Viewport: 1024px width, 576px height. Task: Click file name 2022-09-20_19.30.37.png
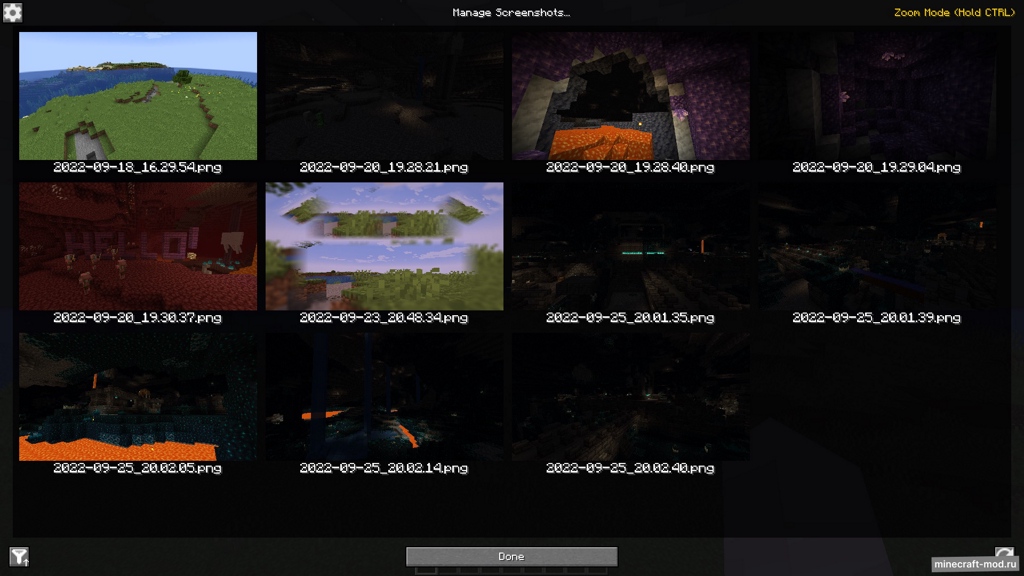click(138, 318)
